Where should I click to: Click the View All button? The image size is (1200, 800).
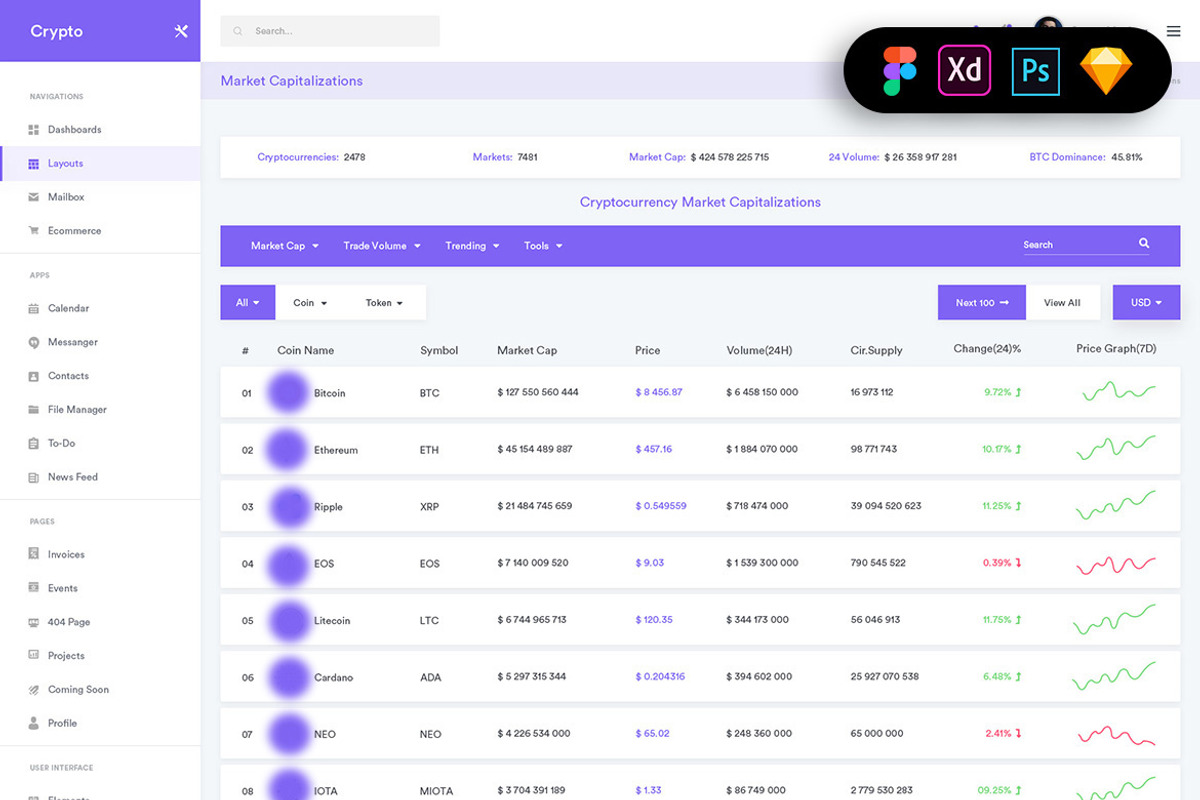coord(1062,303)
